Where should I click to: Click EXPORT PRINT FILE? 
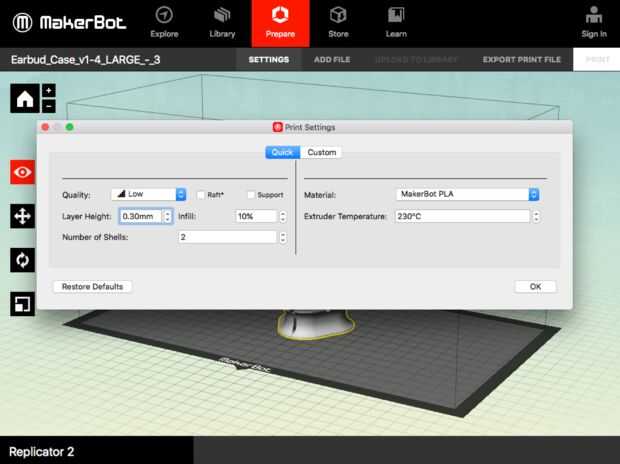click(x=522, y=60)
